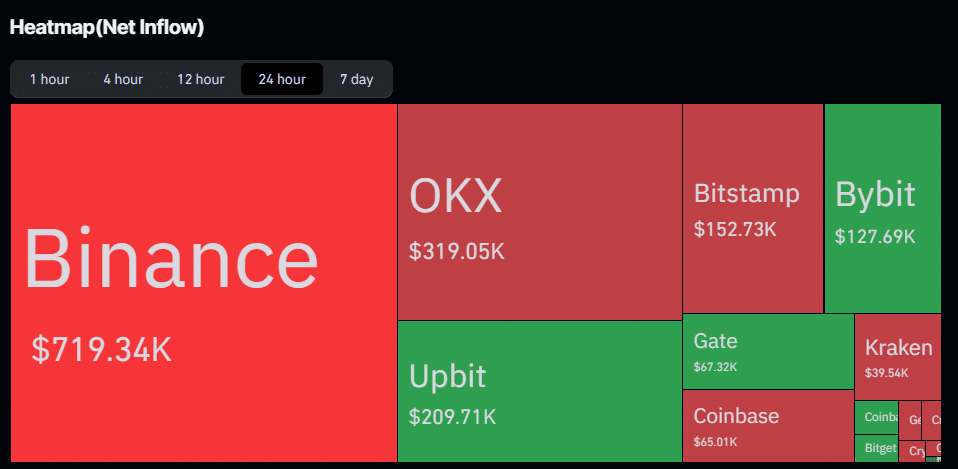Choose the 12 hour timeframe
This screenshot has height=469, width=958.
click(x=200, y=79)
